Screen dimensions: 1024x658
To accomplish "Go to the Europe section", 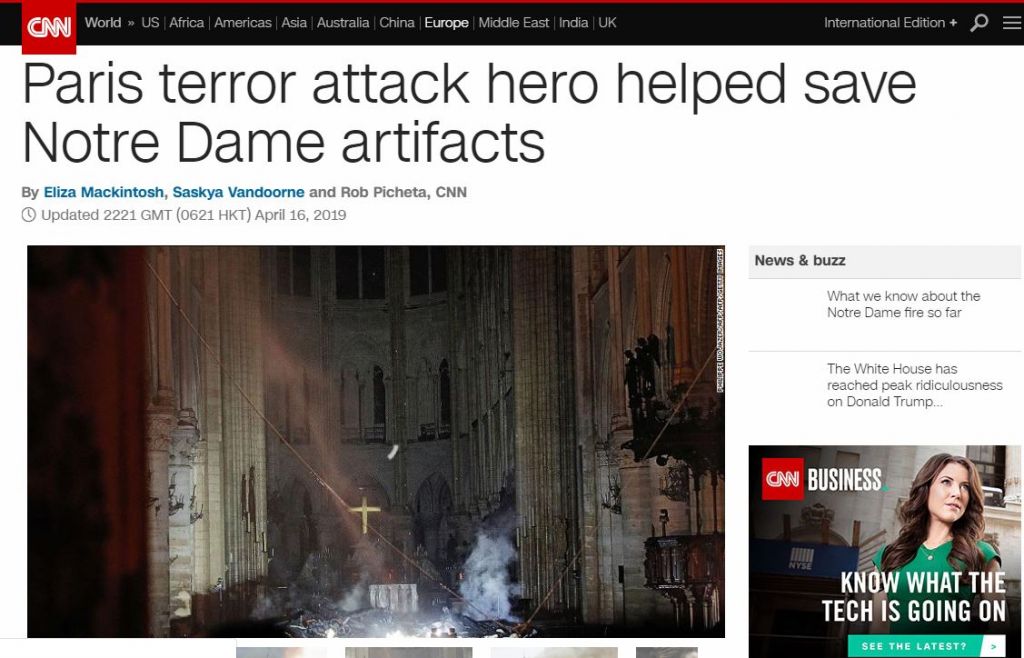I will click(446, 23).
